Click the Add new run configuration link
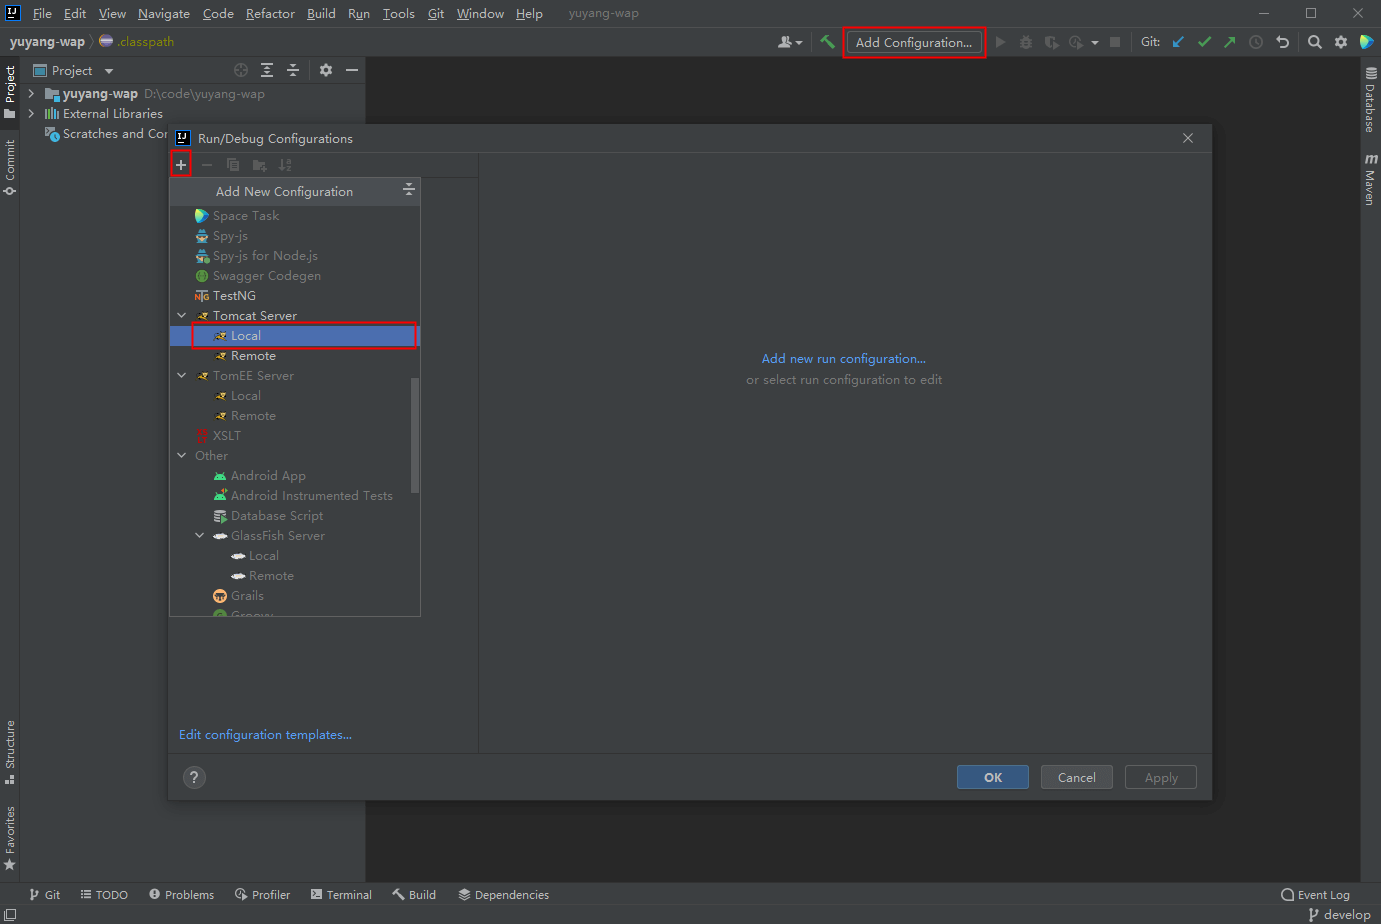1381x924 pixels. pyautogui.click(x=844, y=359)
